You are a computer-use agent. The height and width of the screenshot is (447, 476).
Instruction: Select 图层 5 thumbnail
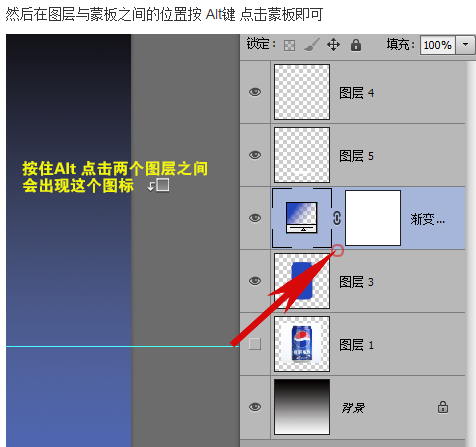coord(302,155)
